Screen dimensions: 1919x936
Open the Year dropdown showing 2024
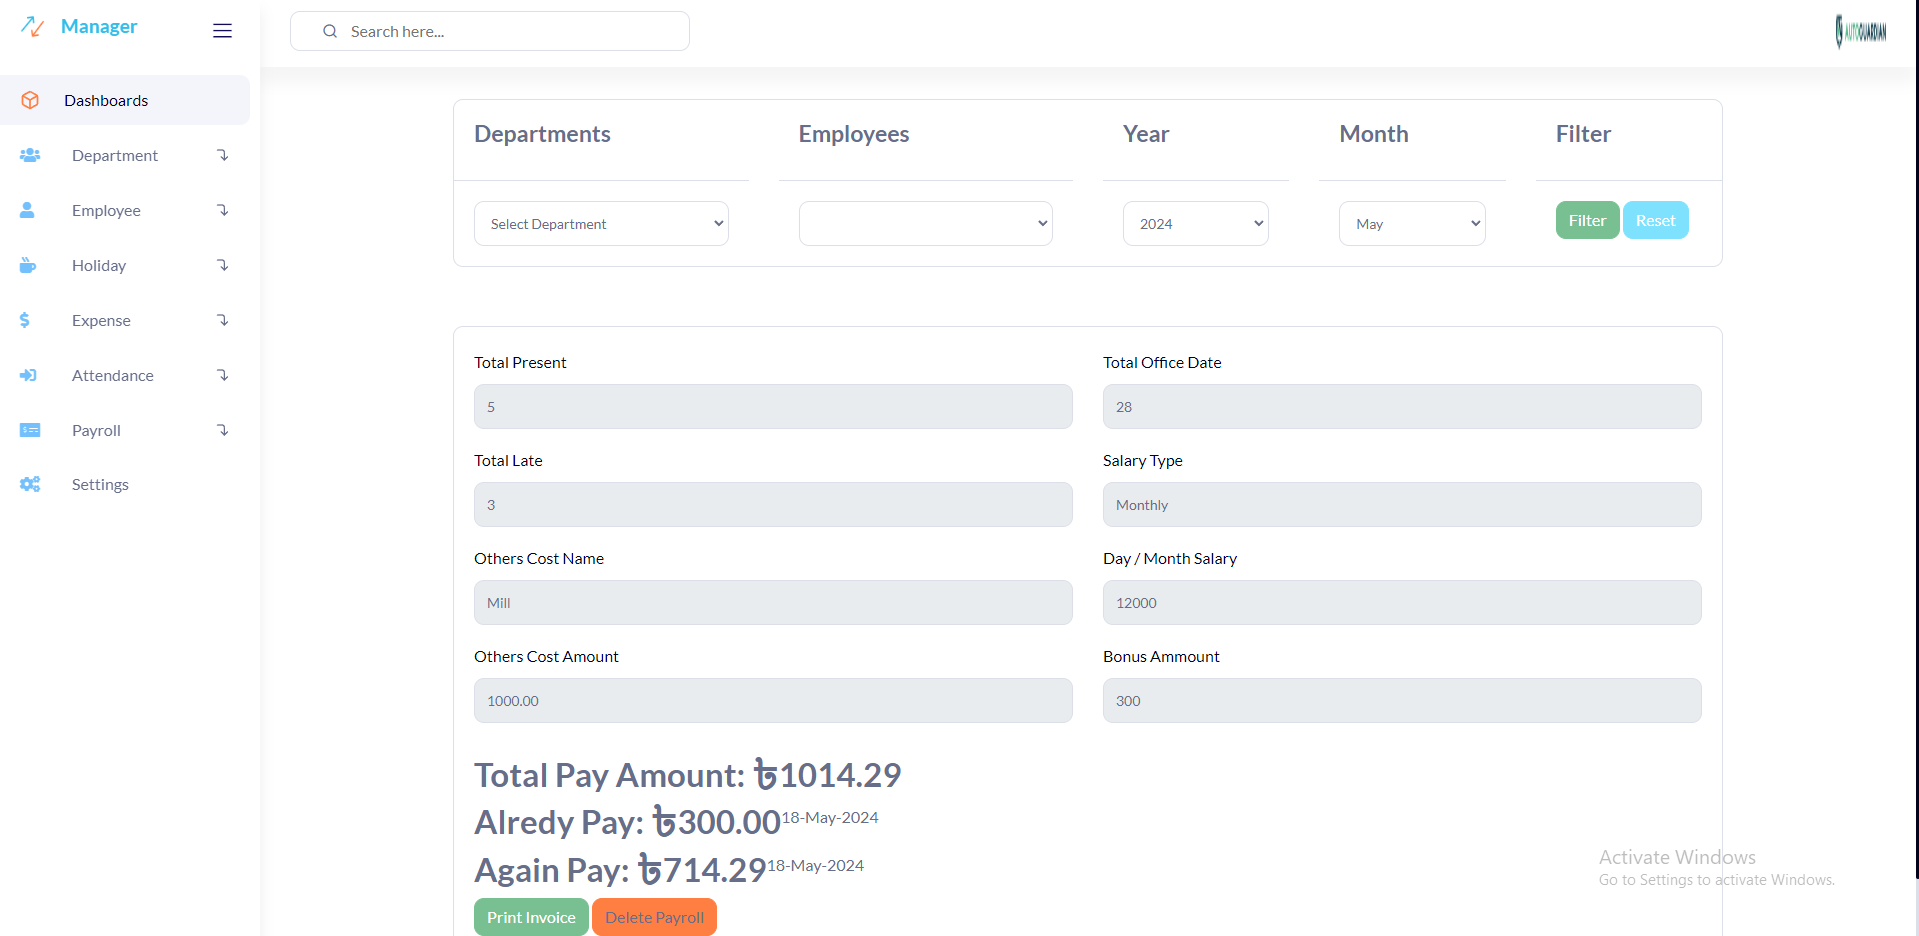[1195, 224]
